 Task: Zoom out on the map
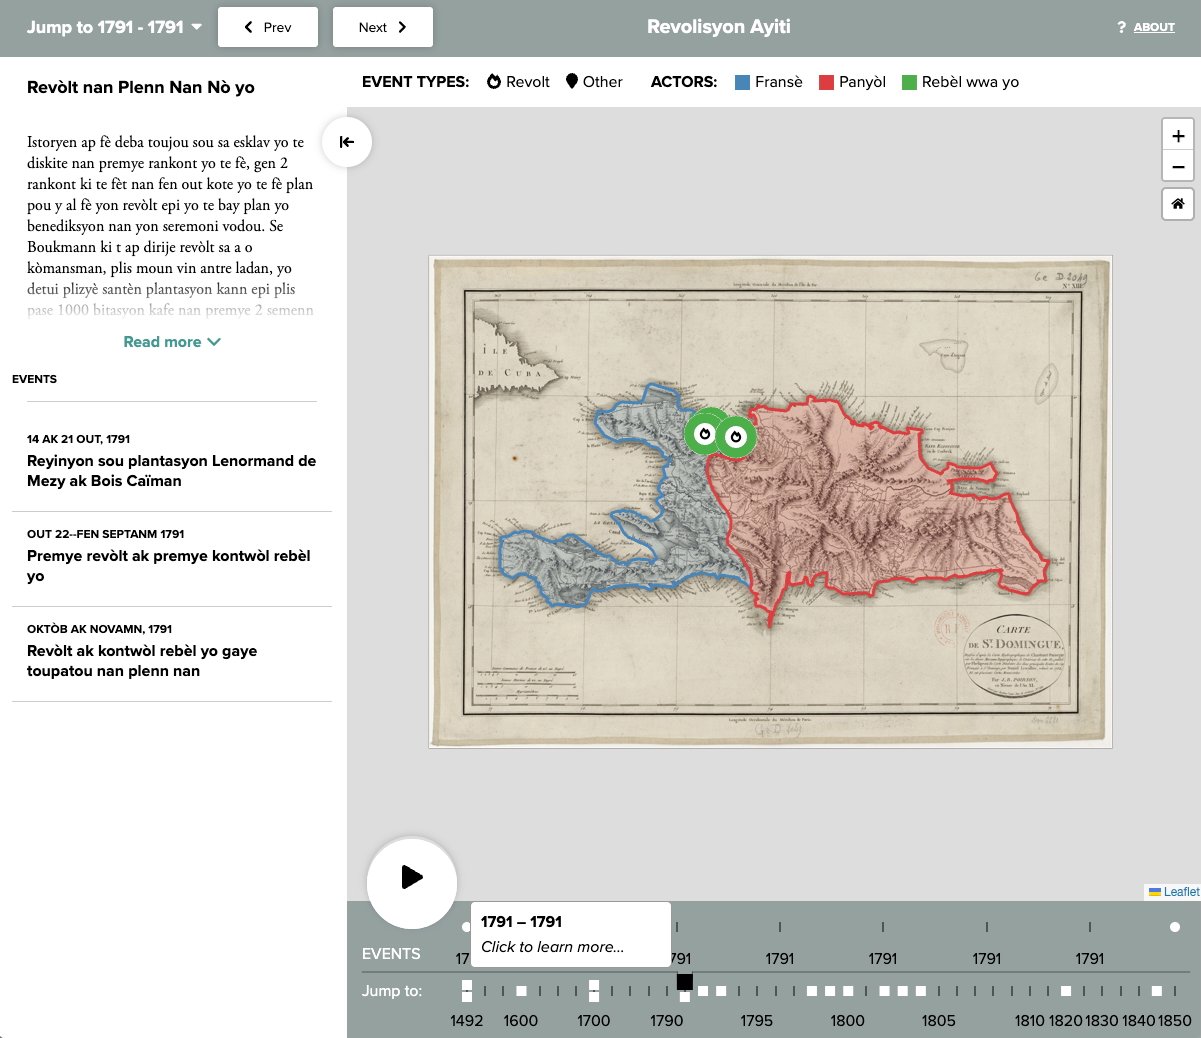click(x=1178, y=167)
